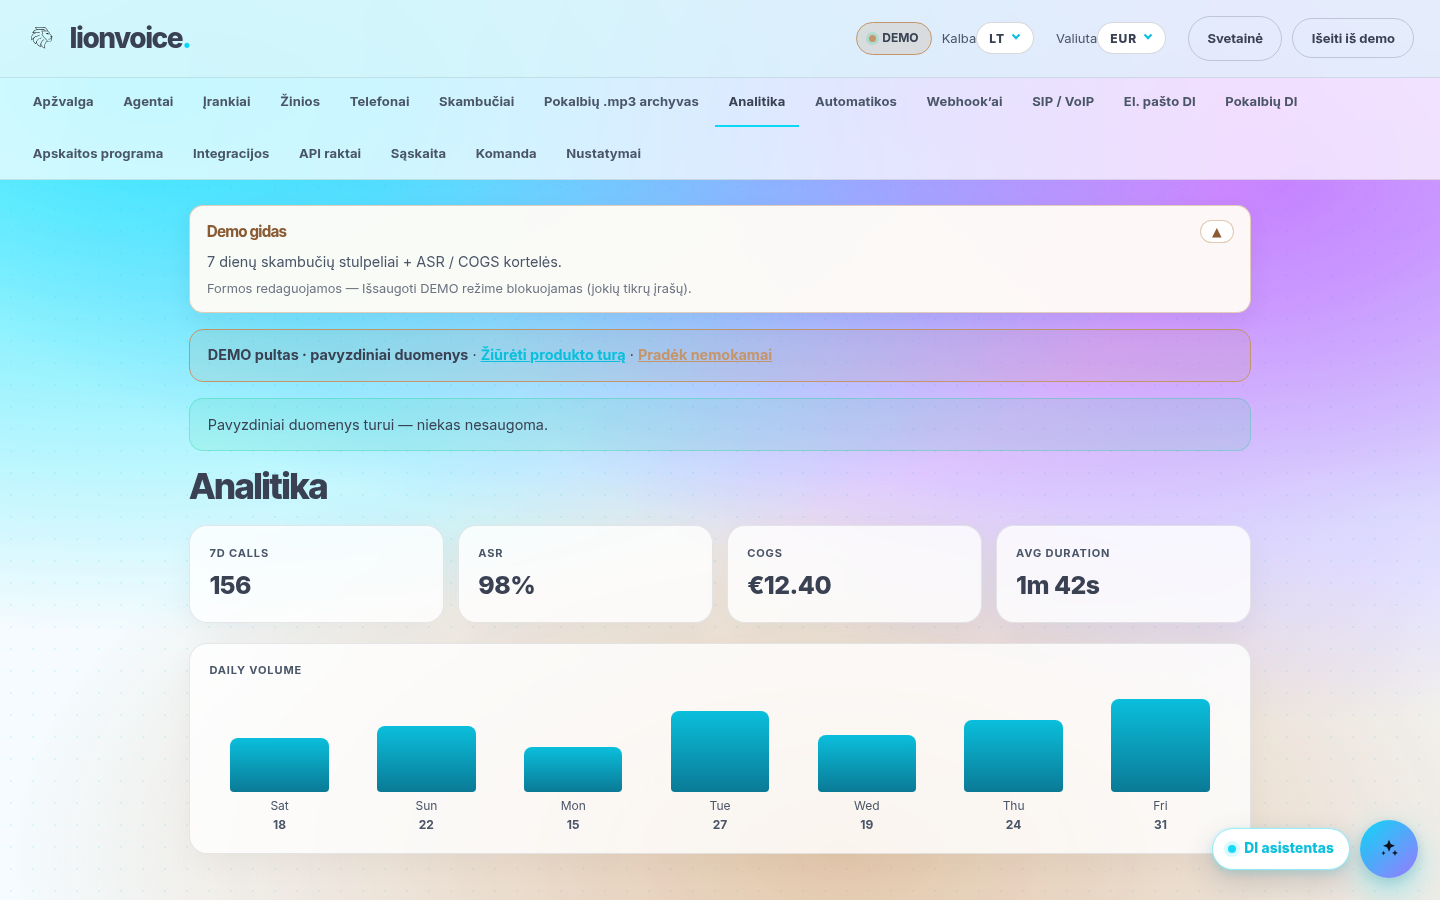The image size is (1440, 900).
Task: Click Žiūrėti produkto turą link
Action: [x=553, y=355]
